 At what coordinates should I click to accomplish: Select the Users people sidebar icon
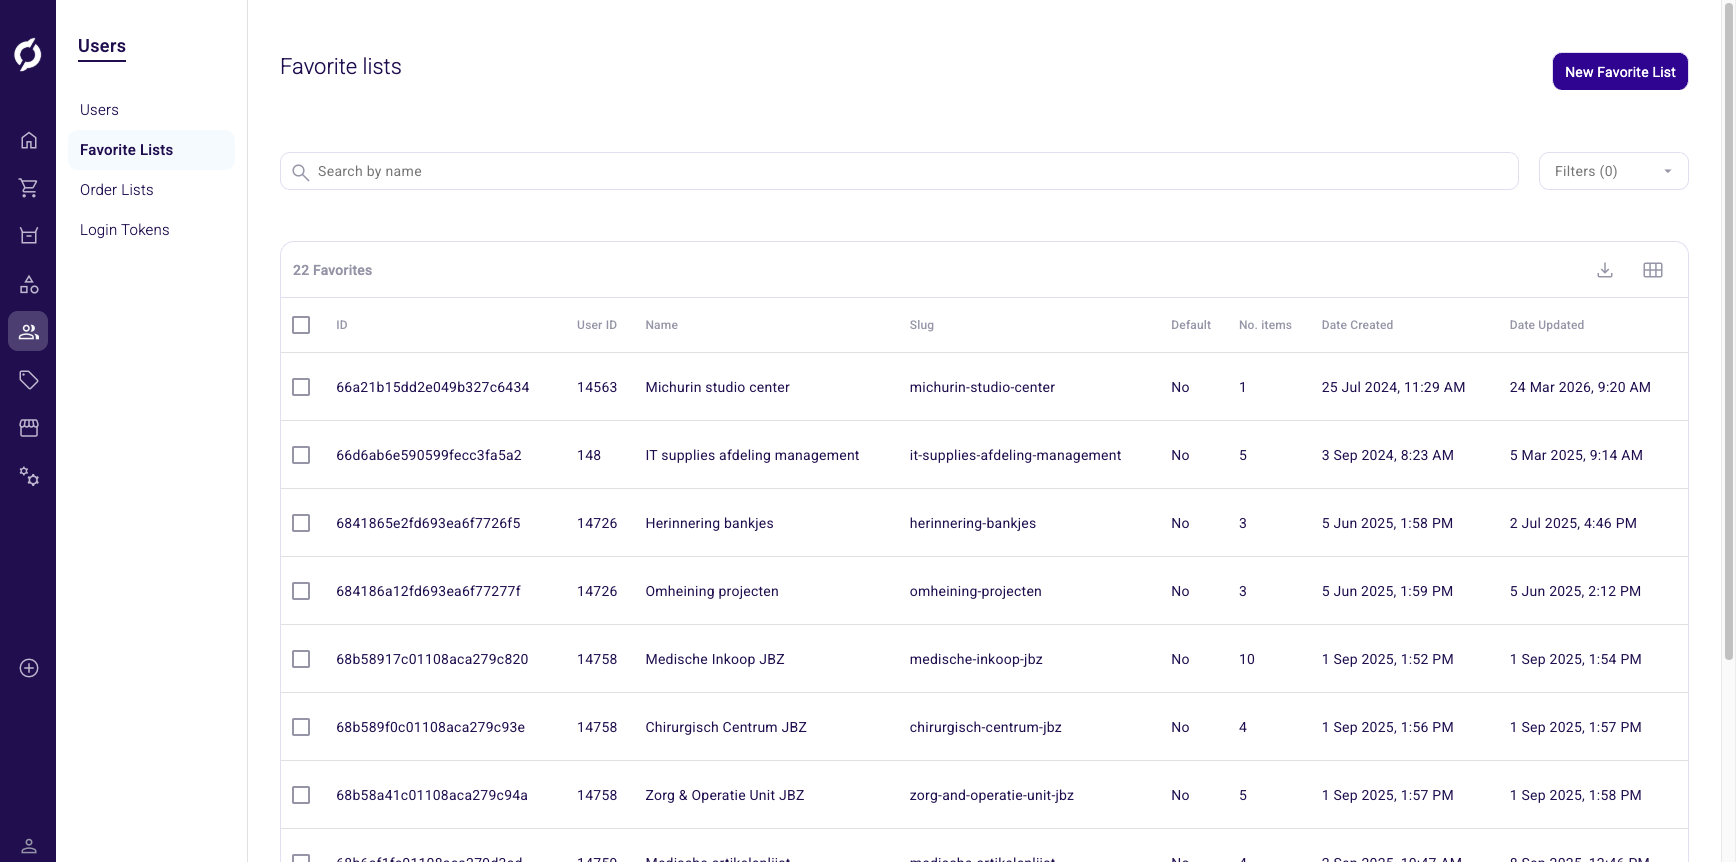pyautogui.click(x=28, y=331)
